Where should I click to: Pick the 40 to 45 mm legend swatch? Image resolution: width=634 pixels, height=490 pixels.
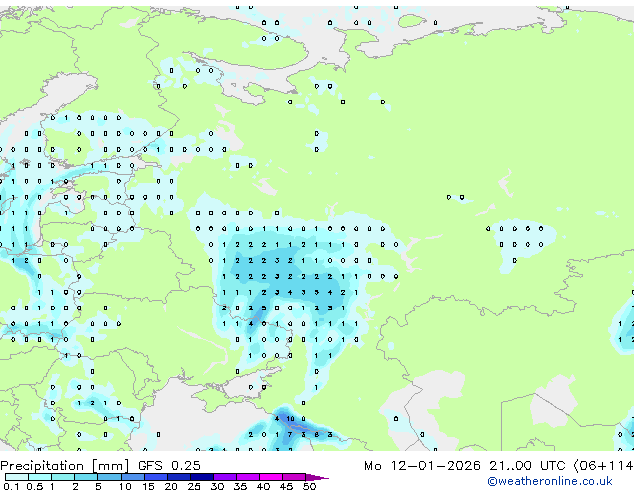271,477
